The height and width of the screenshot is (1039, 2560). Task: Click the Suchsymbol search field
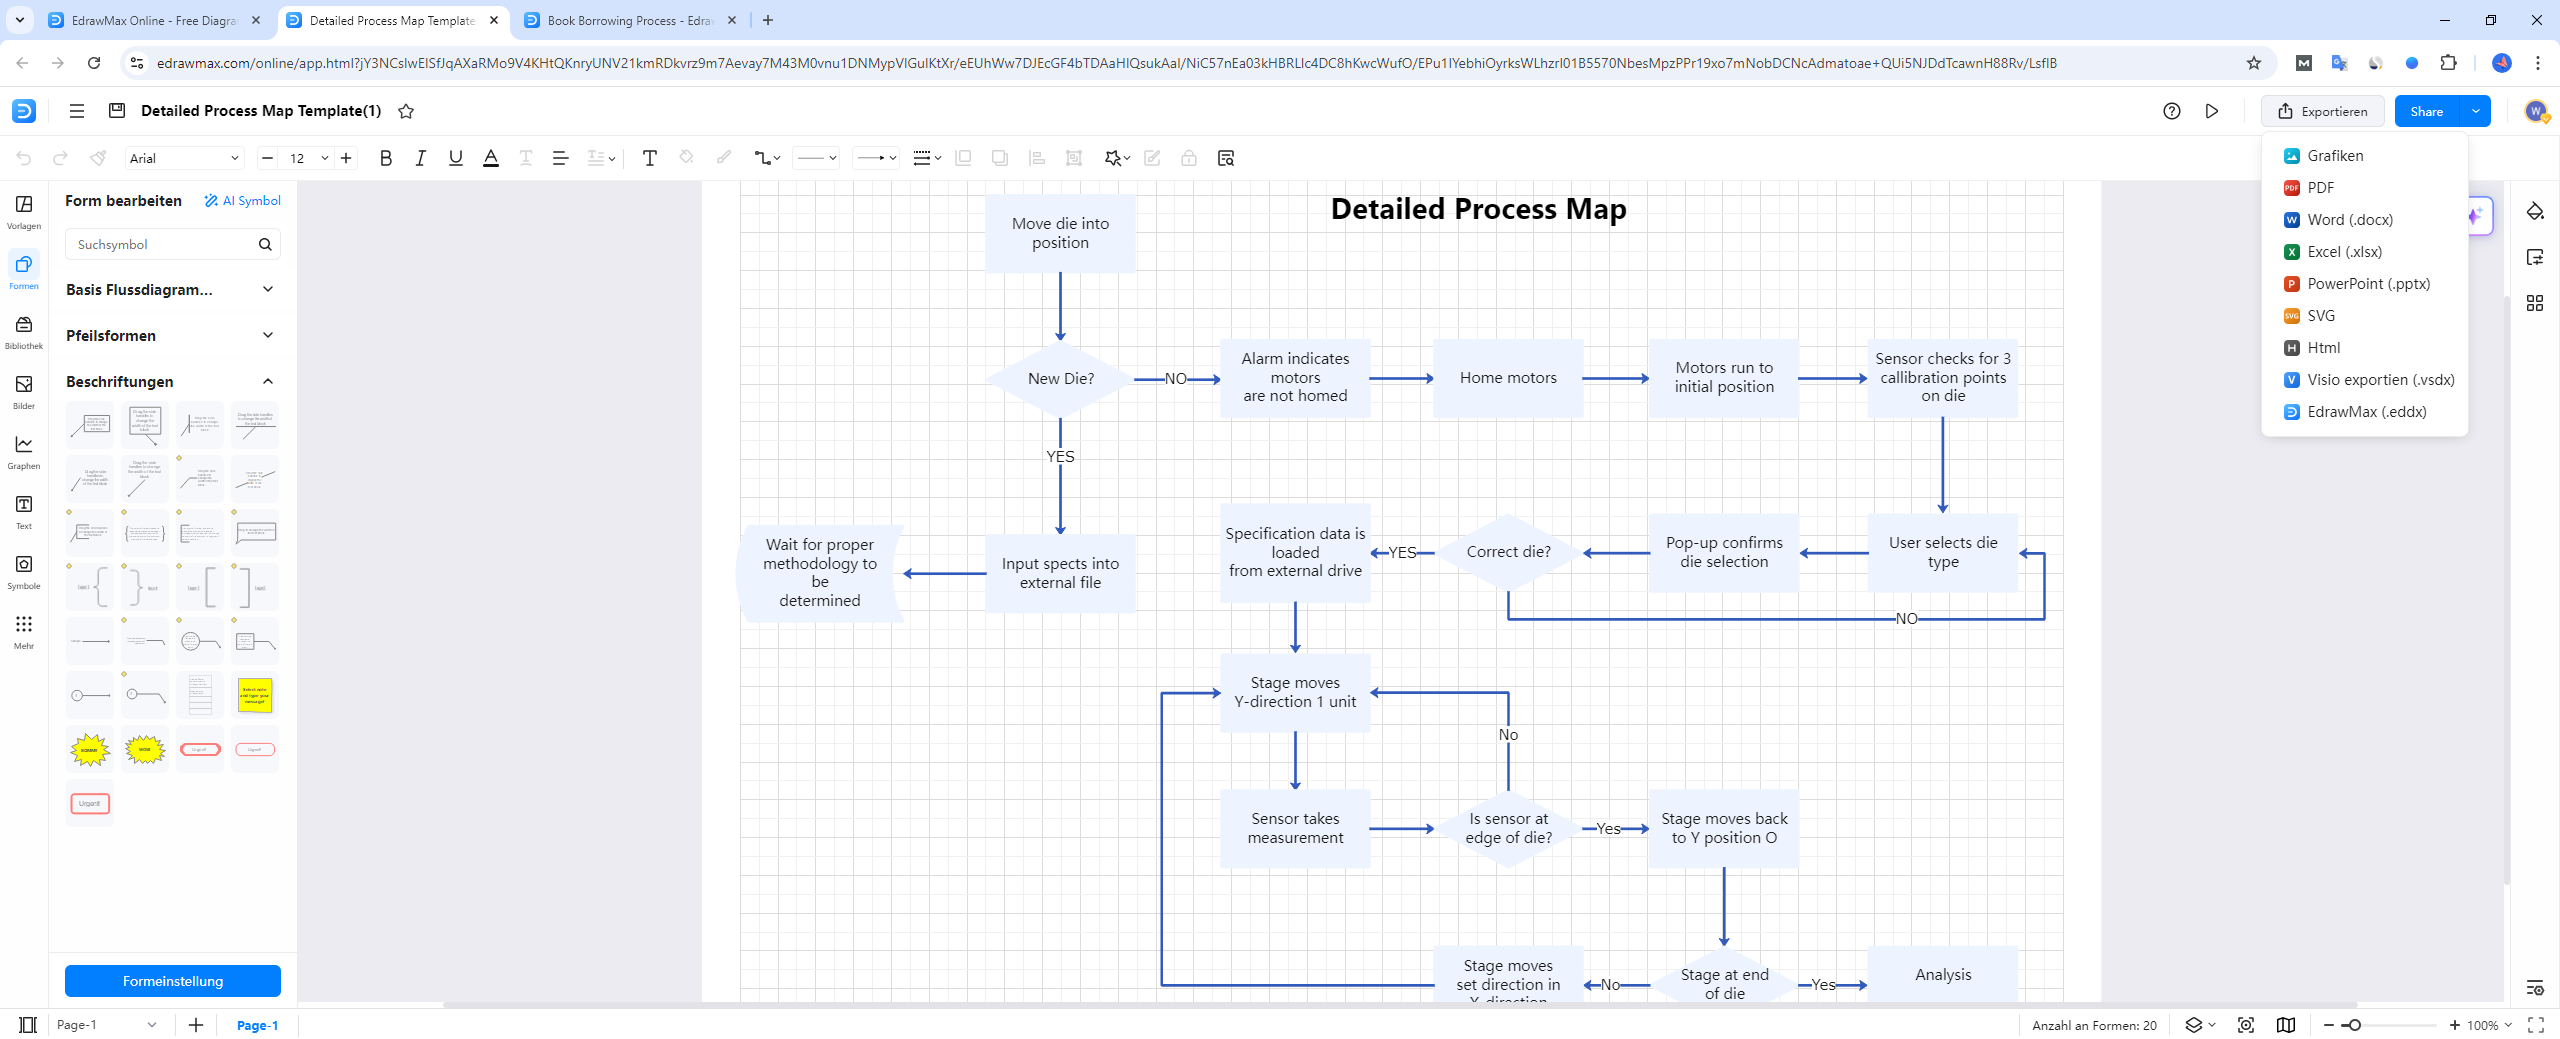[172, 244]
